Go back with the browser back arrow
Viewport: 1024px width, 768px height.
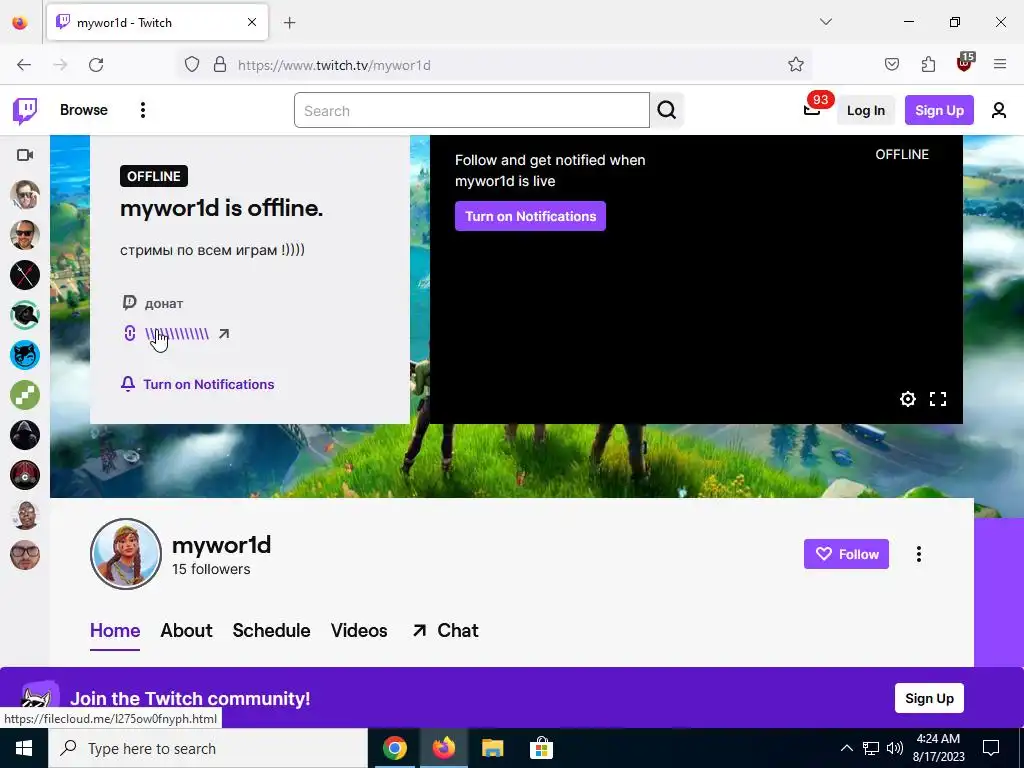(24, 65)
